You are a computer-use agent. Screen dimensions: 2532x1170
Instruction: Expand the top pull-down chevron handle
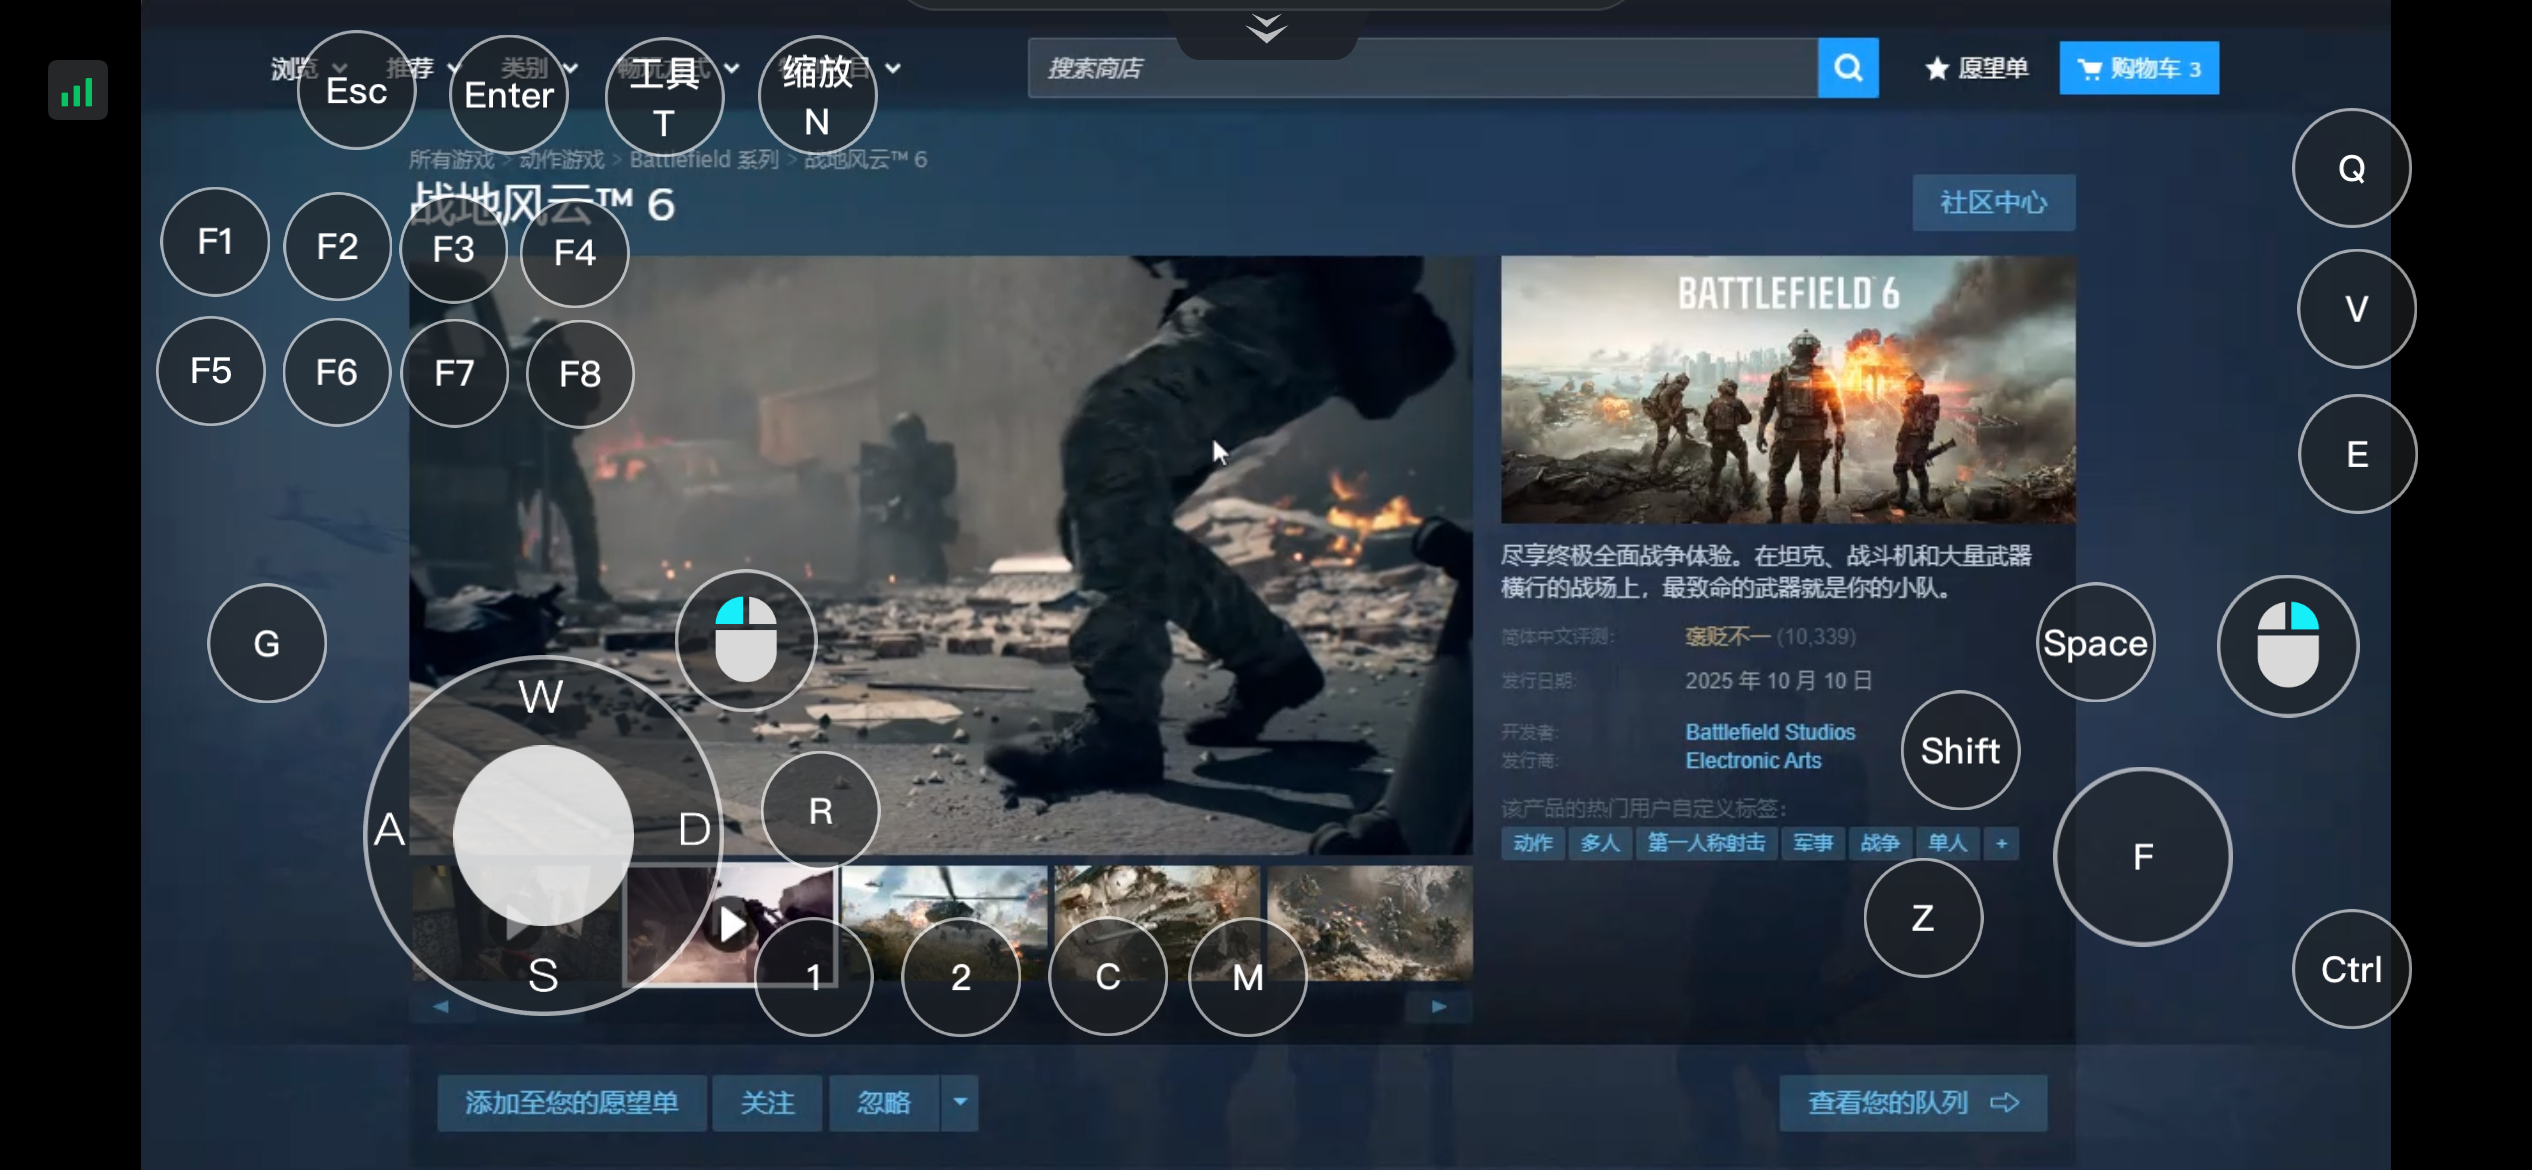tap(1266, 30)
